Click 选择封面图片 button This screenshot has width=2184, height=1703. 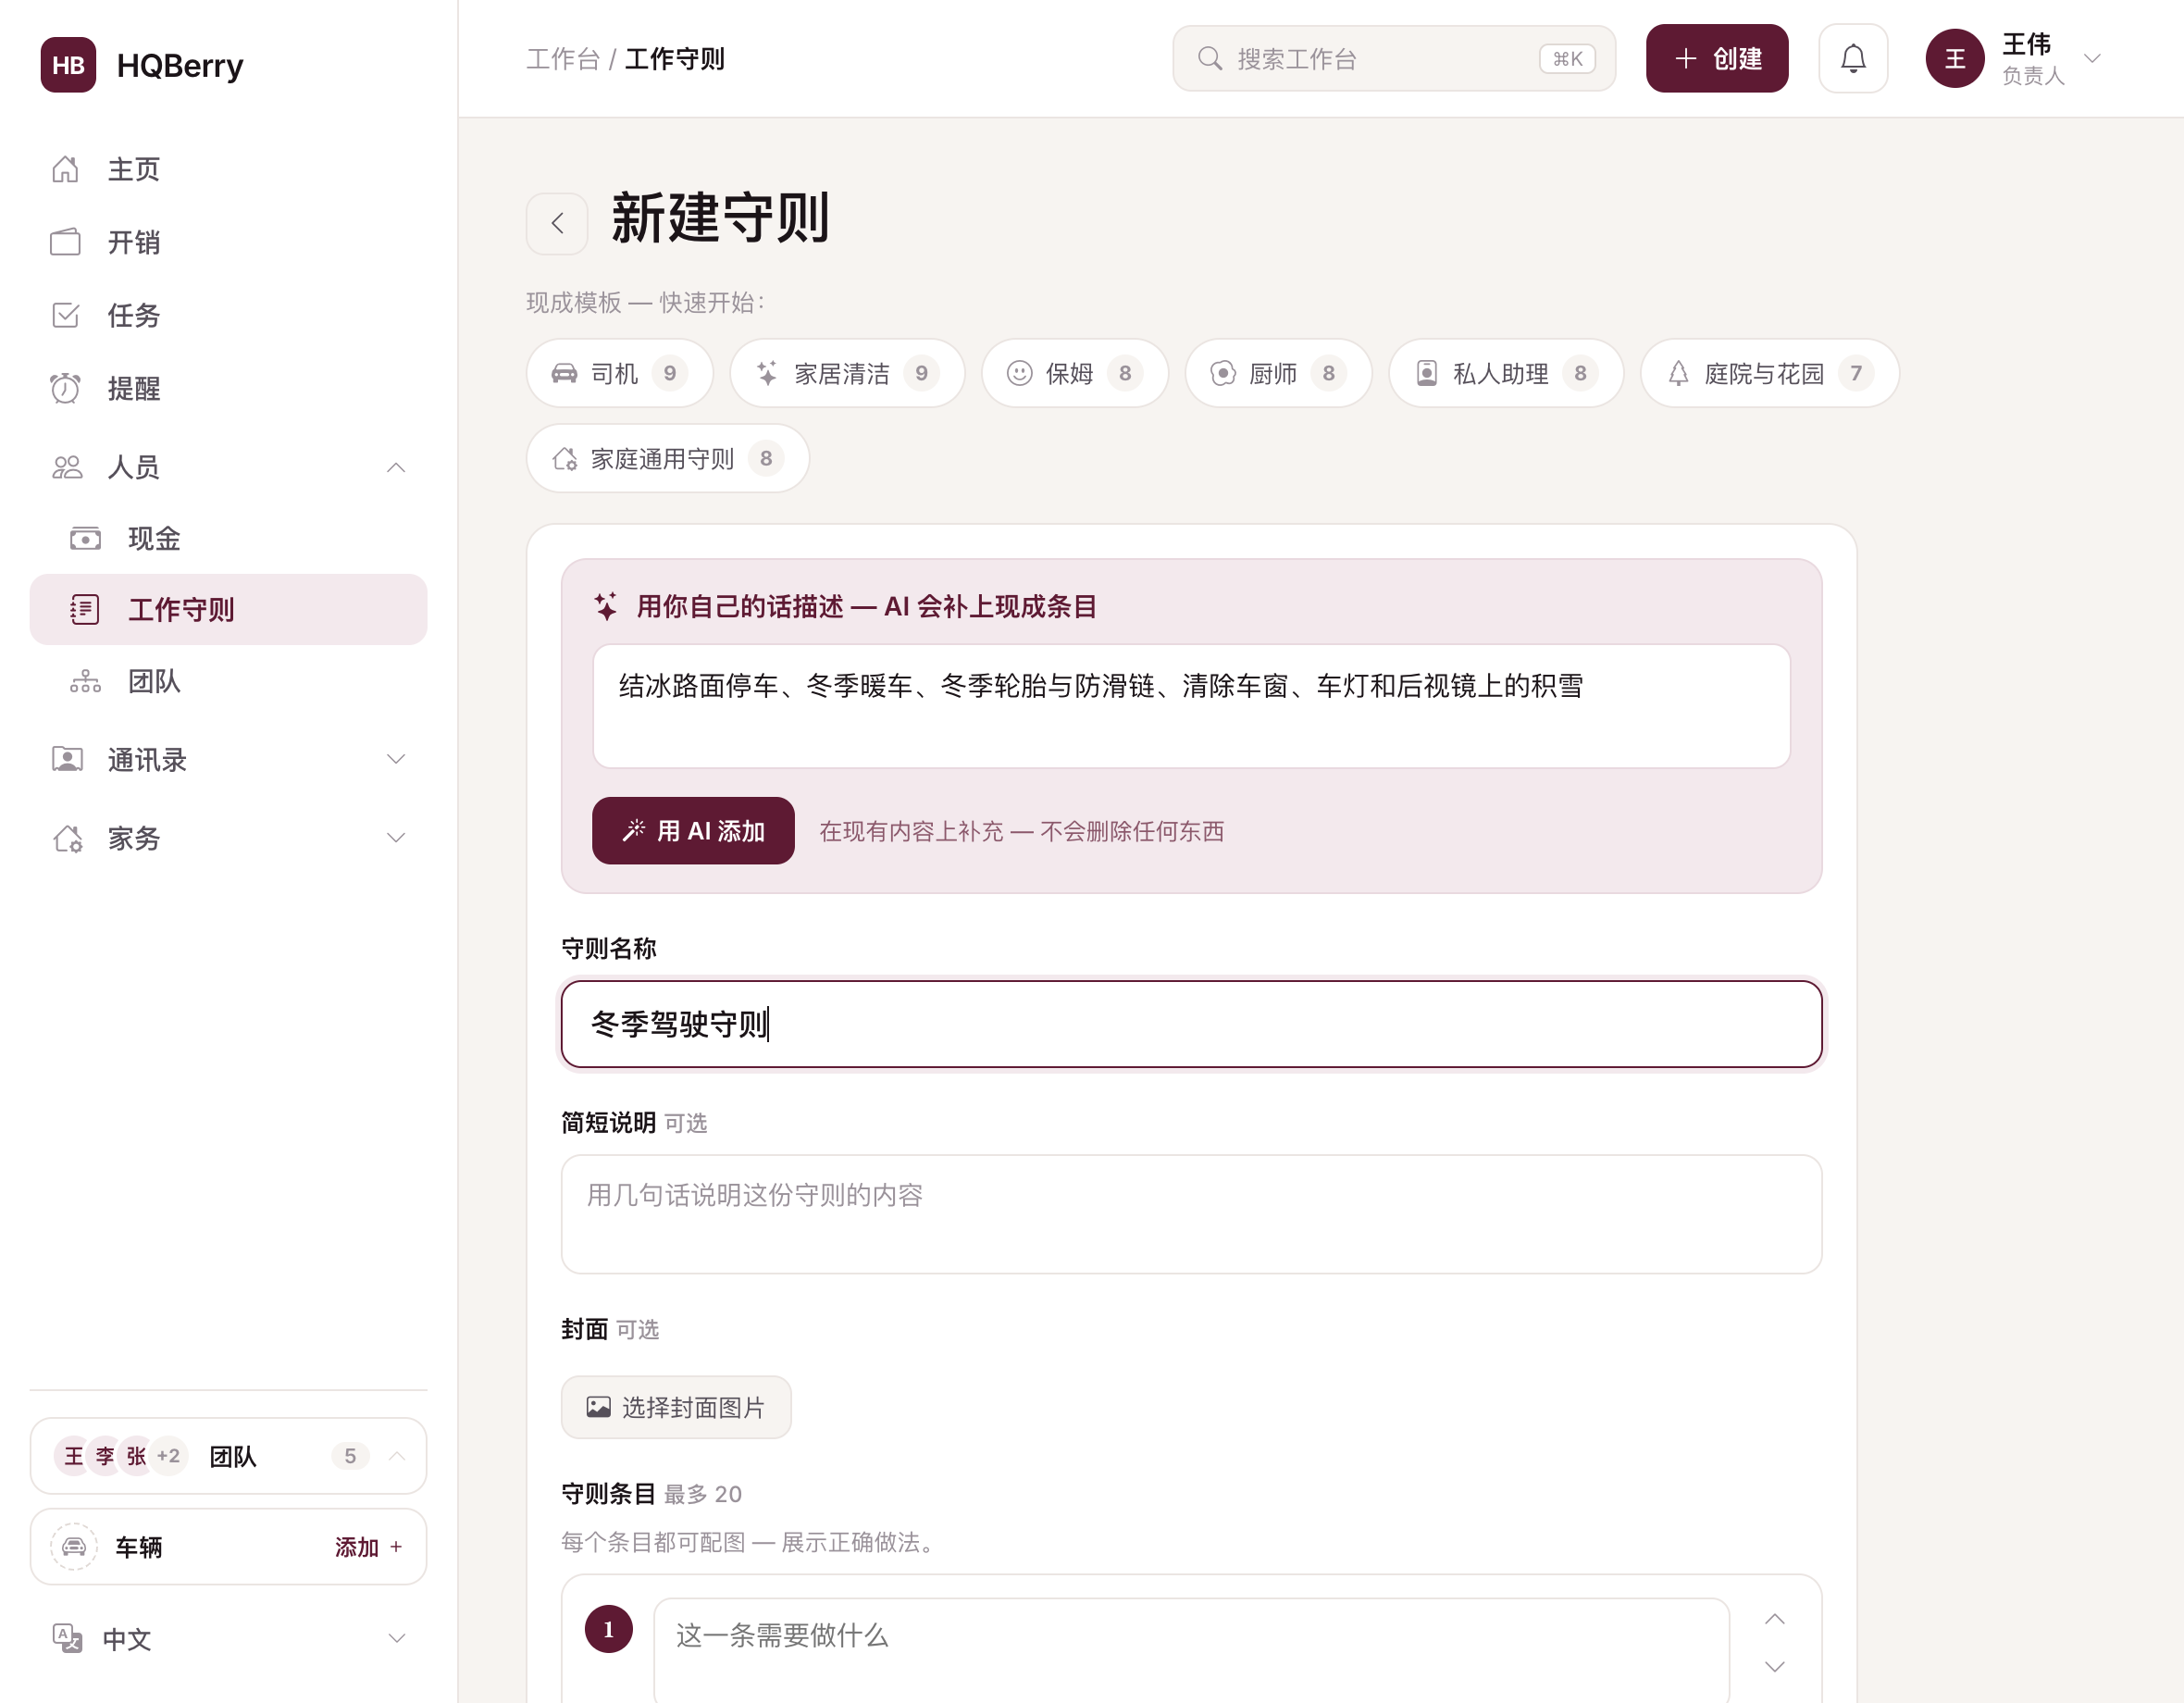676,1407
